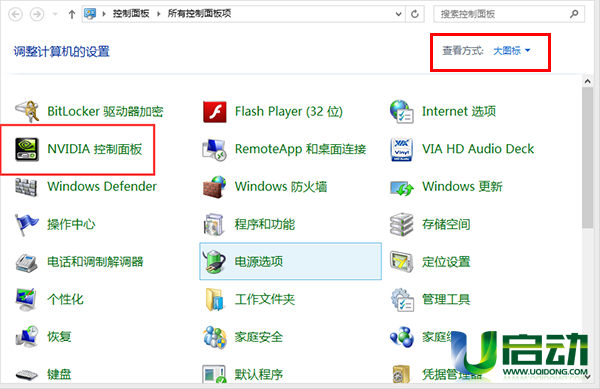This screenshot has height=389, width=600.
Task: Open the 存储空间 text link
Action: click(446, 224)
